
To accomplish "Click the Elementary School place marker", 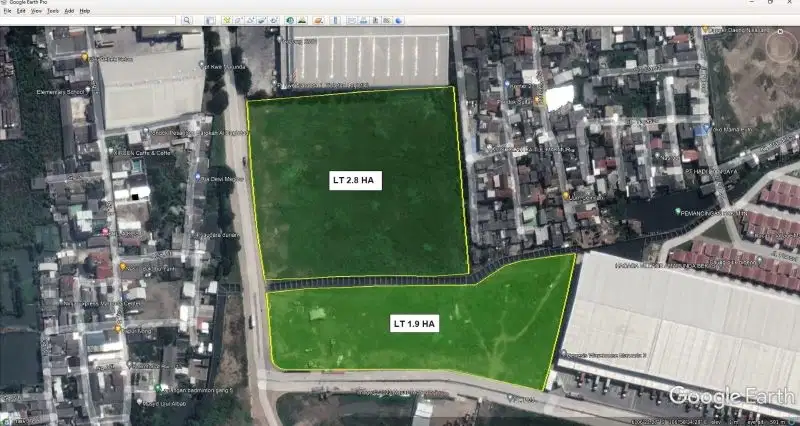I will coord(97,90).
